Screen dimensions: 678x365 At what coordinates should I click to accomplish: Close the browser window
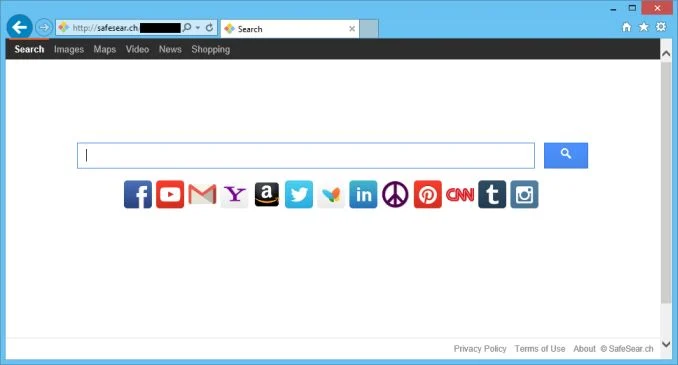[657, 8]
